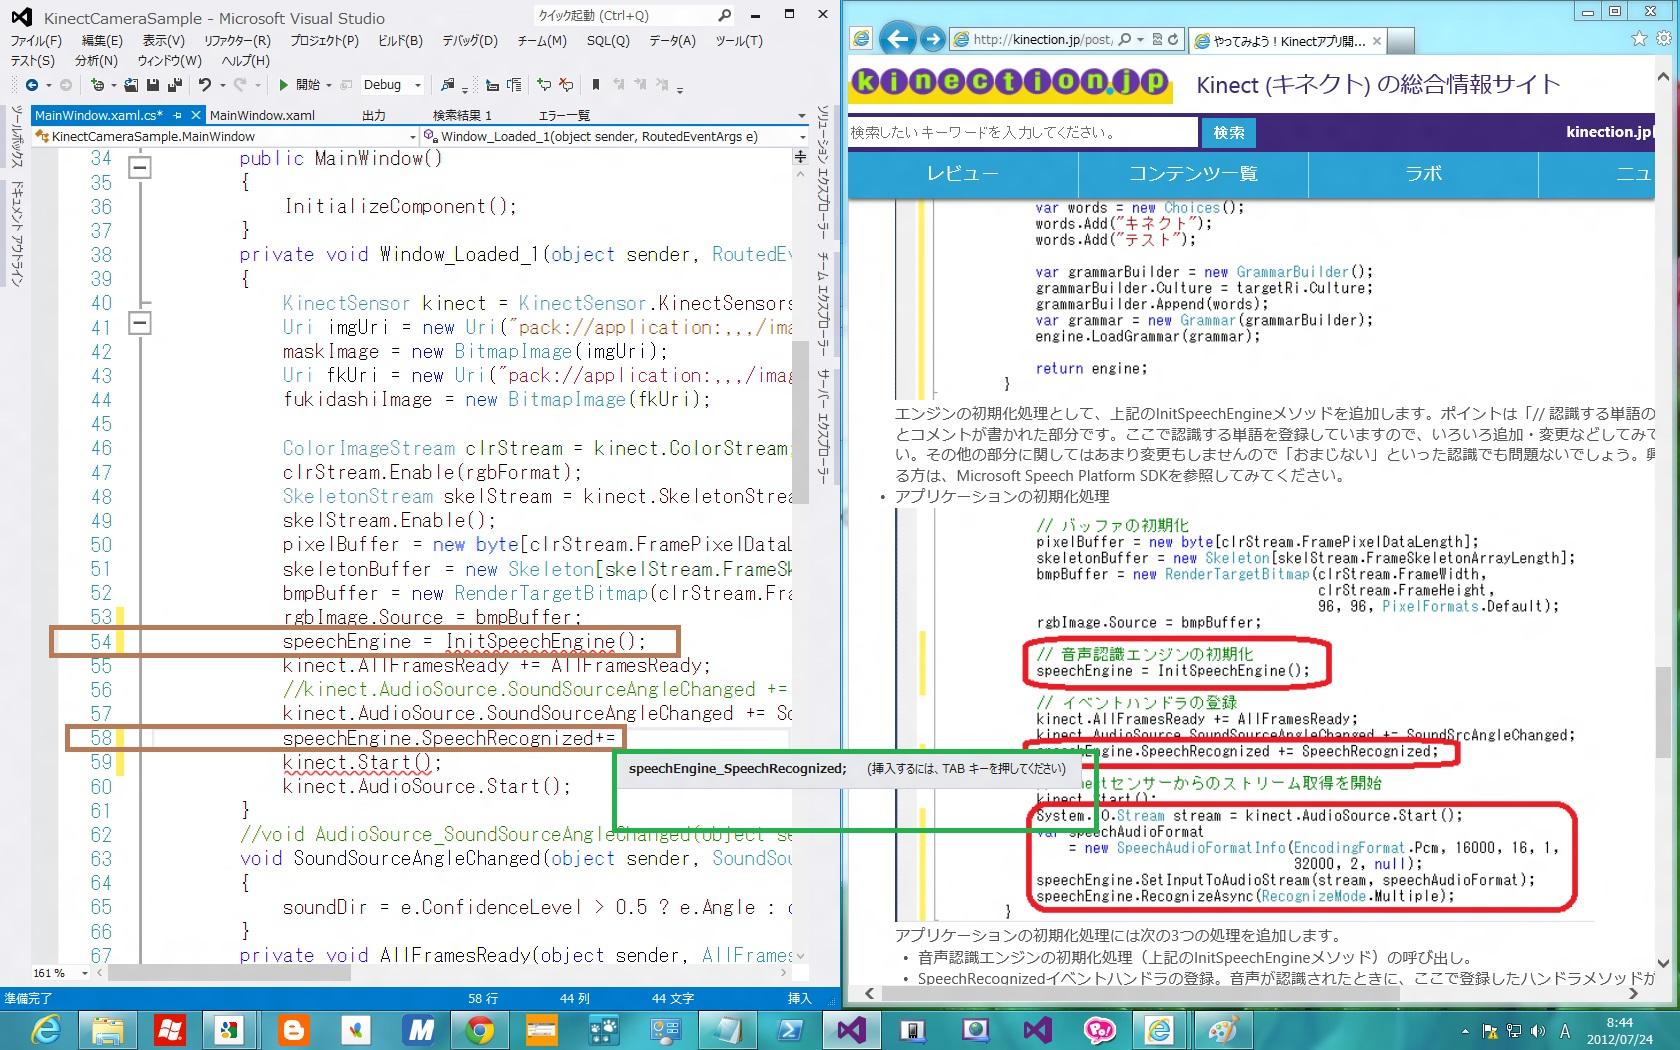Click the Navigate Backward arrow icon
Image resolution: width=1680 pixels, height=1050 pixels.
coord(32,85)
